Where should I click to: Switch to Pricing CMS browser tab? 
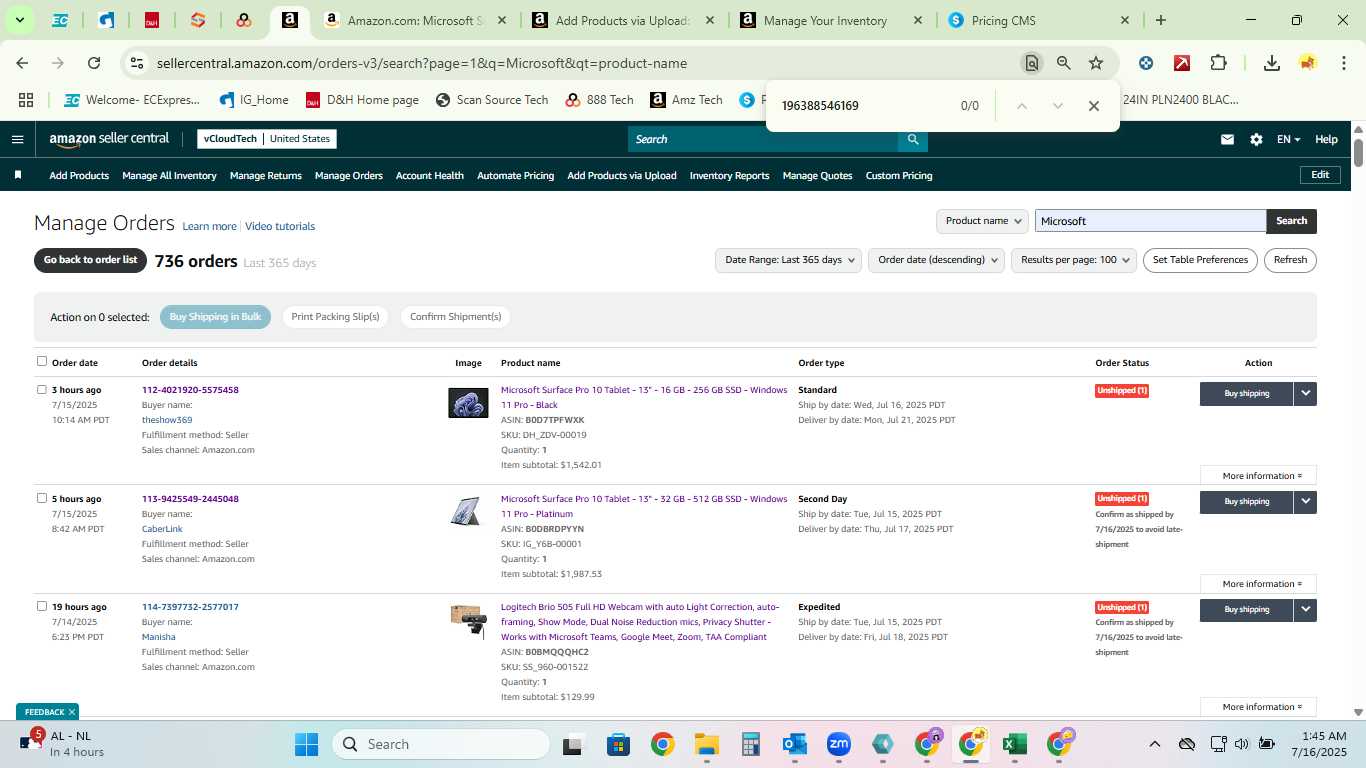pyautogui.click(x=1038, y=20)
